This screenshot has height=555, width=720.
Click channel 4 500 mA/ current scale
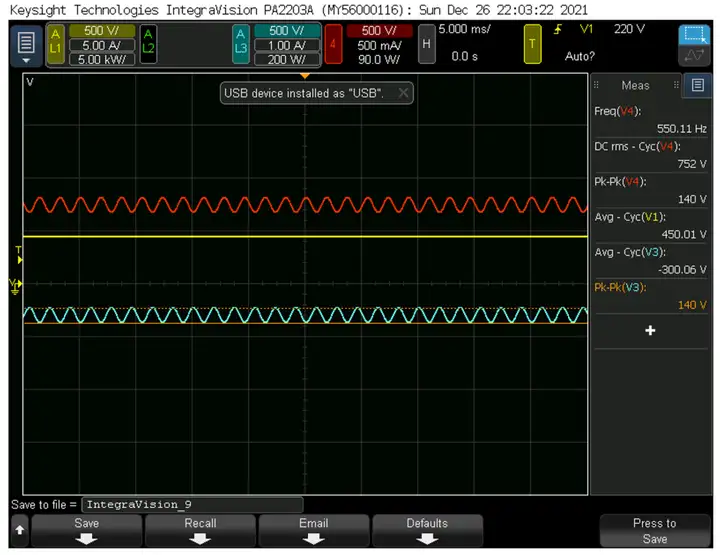[379, 45]
